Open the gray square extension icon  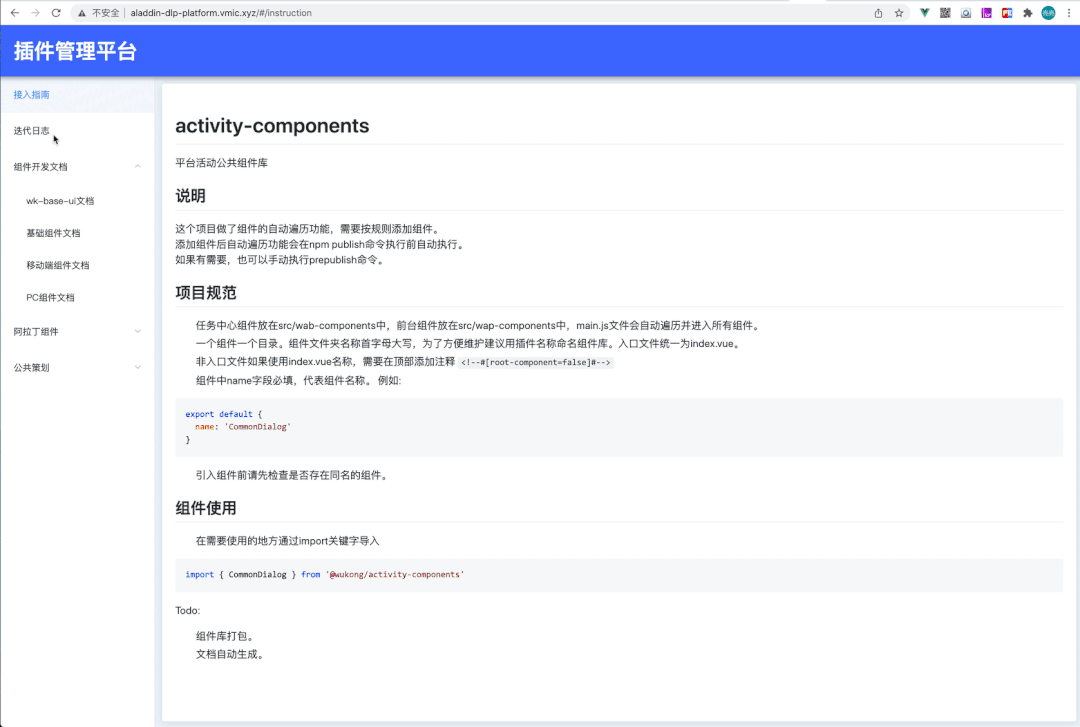point(966,12)
